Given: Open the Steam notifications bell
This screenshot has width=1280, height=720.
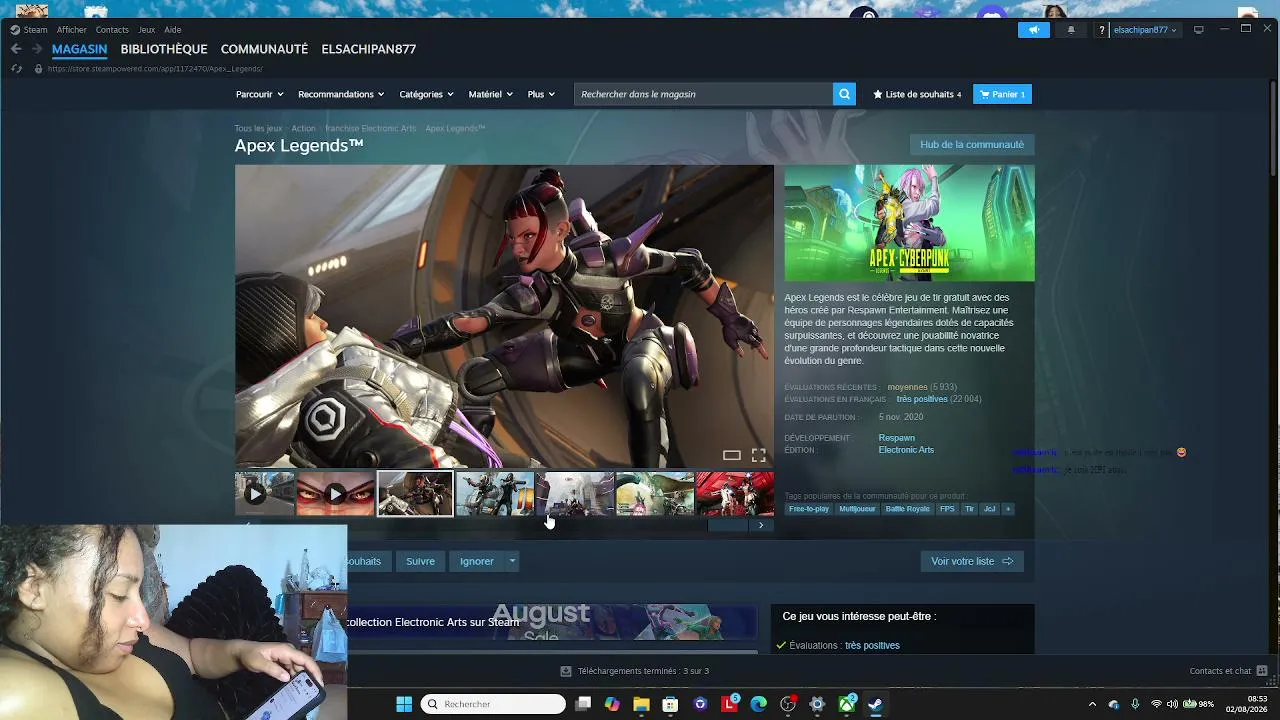Looking at the screenshot, I should click(x=1071, y=30).
